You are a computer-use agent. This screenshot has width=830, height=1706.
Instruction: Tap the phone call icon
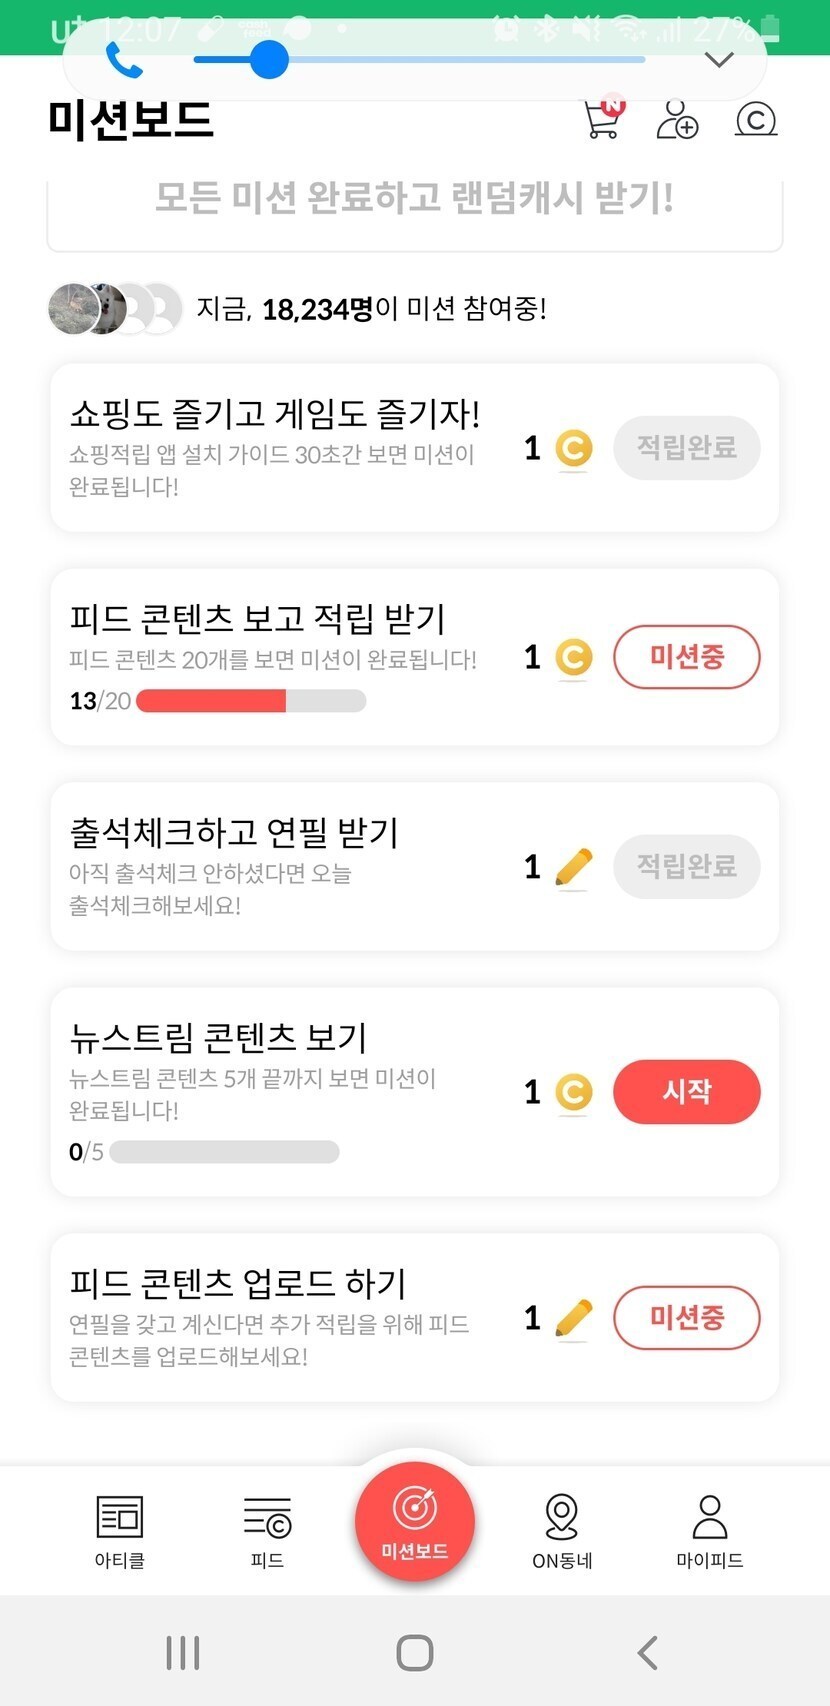[x=124, y=62]
